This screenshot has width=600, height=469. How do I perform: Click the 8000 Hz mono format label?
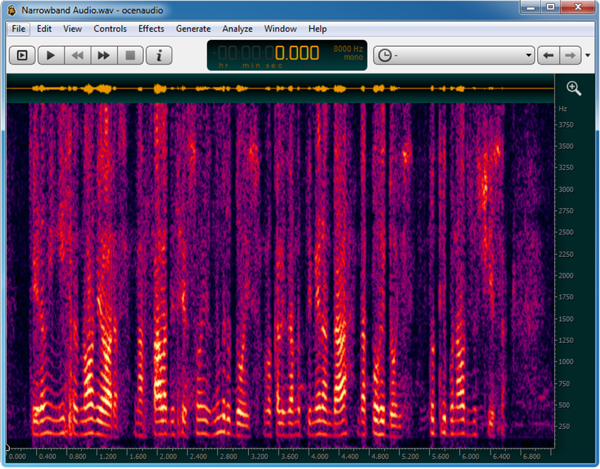point(348,53)
